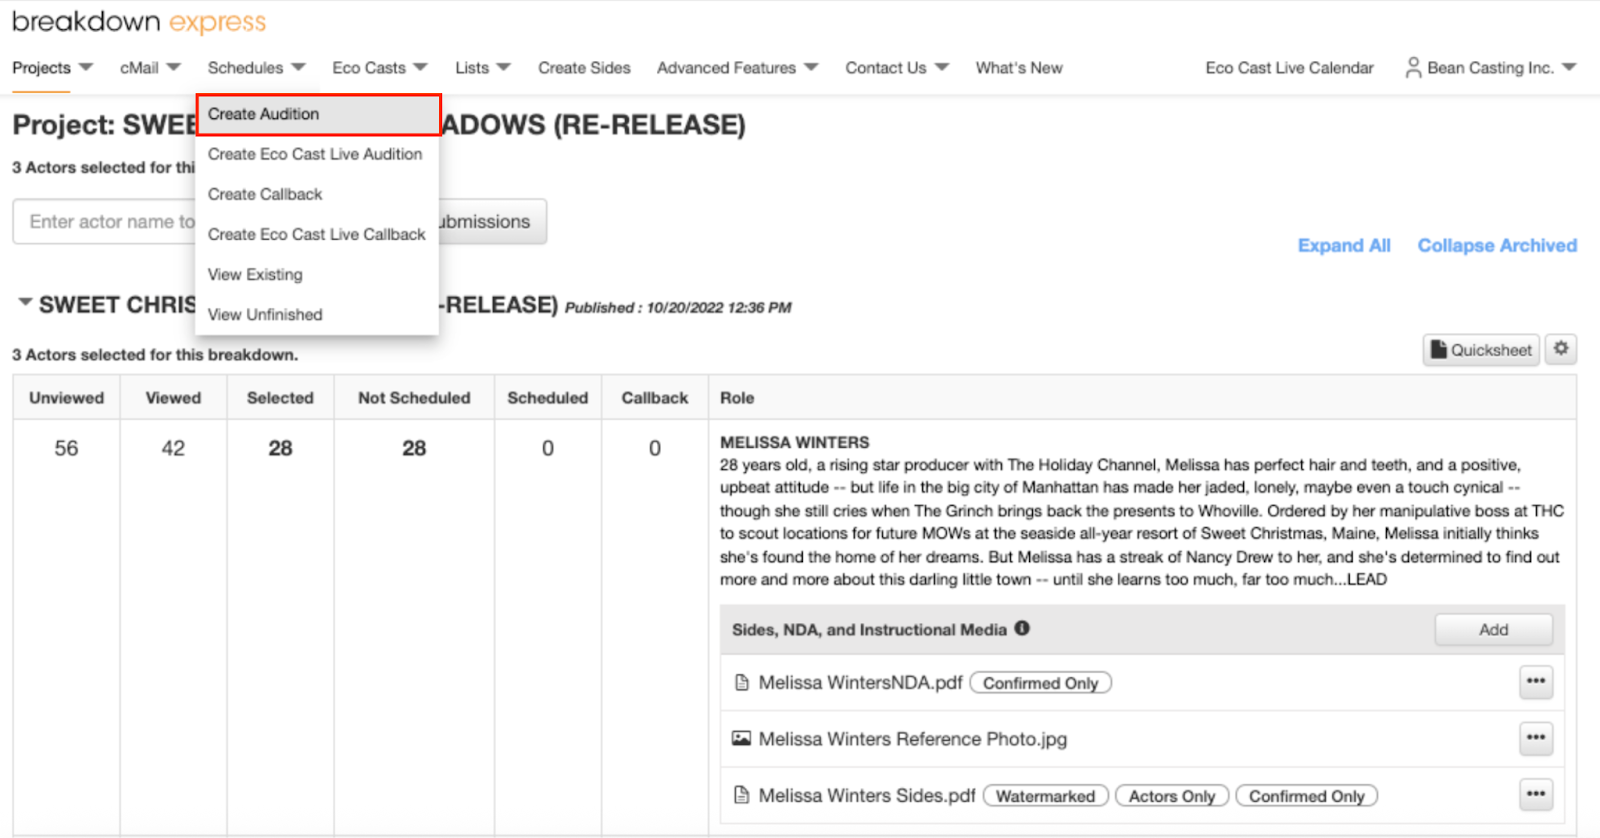Image resolution: width=1600 pixels, height=838 pixels.
Task: Open more options for Melissa WintersNDA.pdf
Action: 1536,682
